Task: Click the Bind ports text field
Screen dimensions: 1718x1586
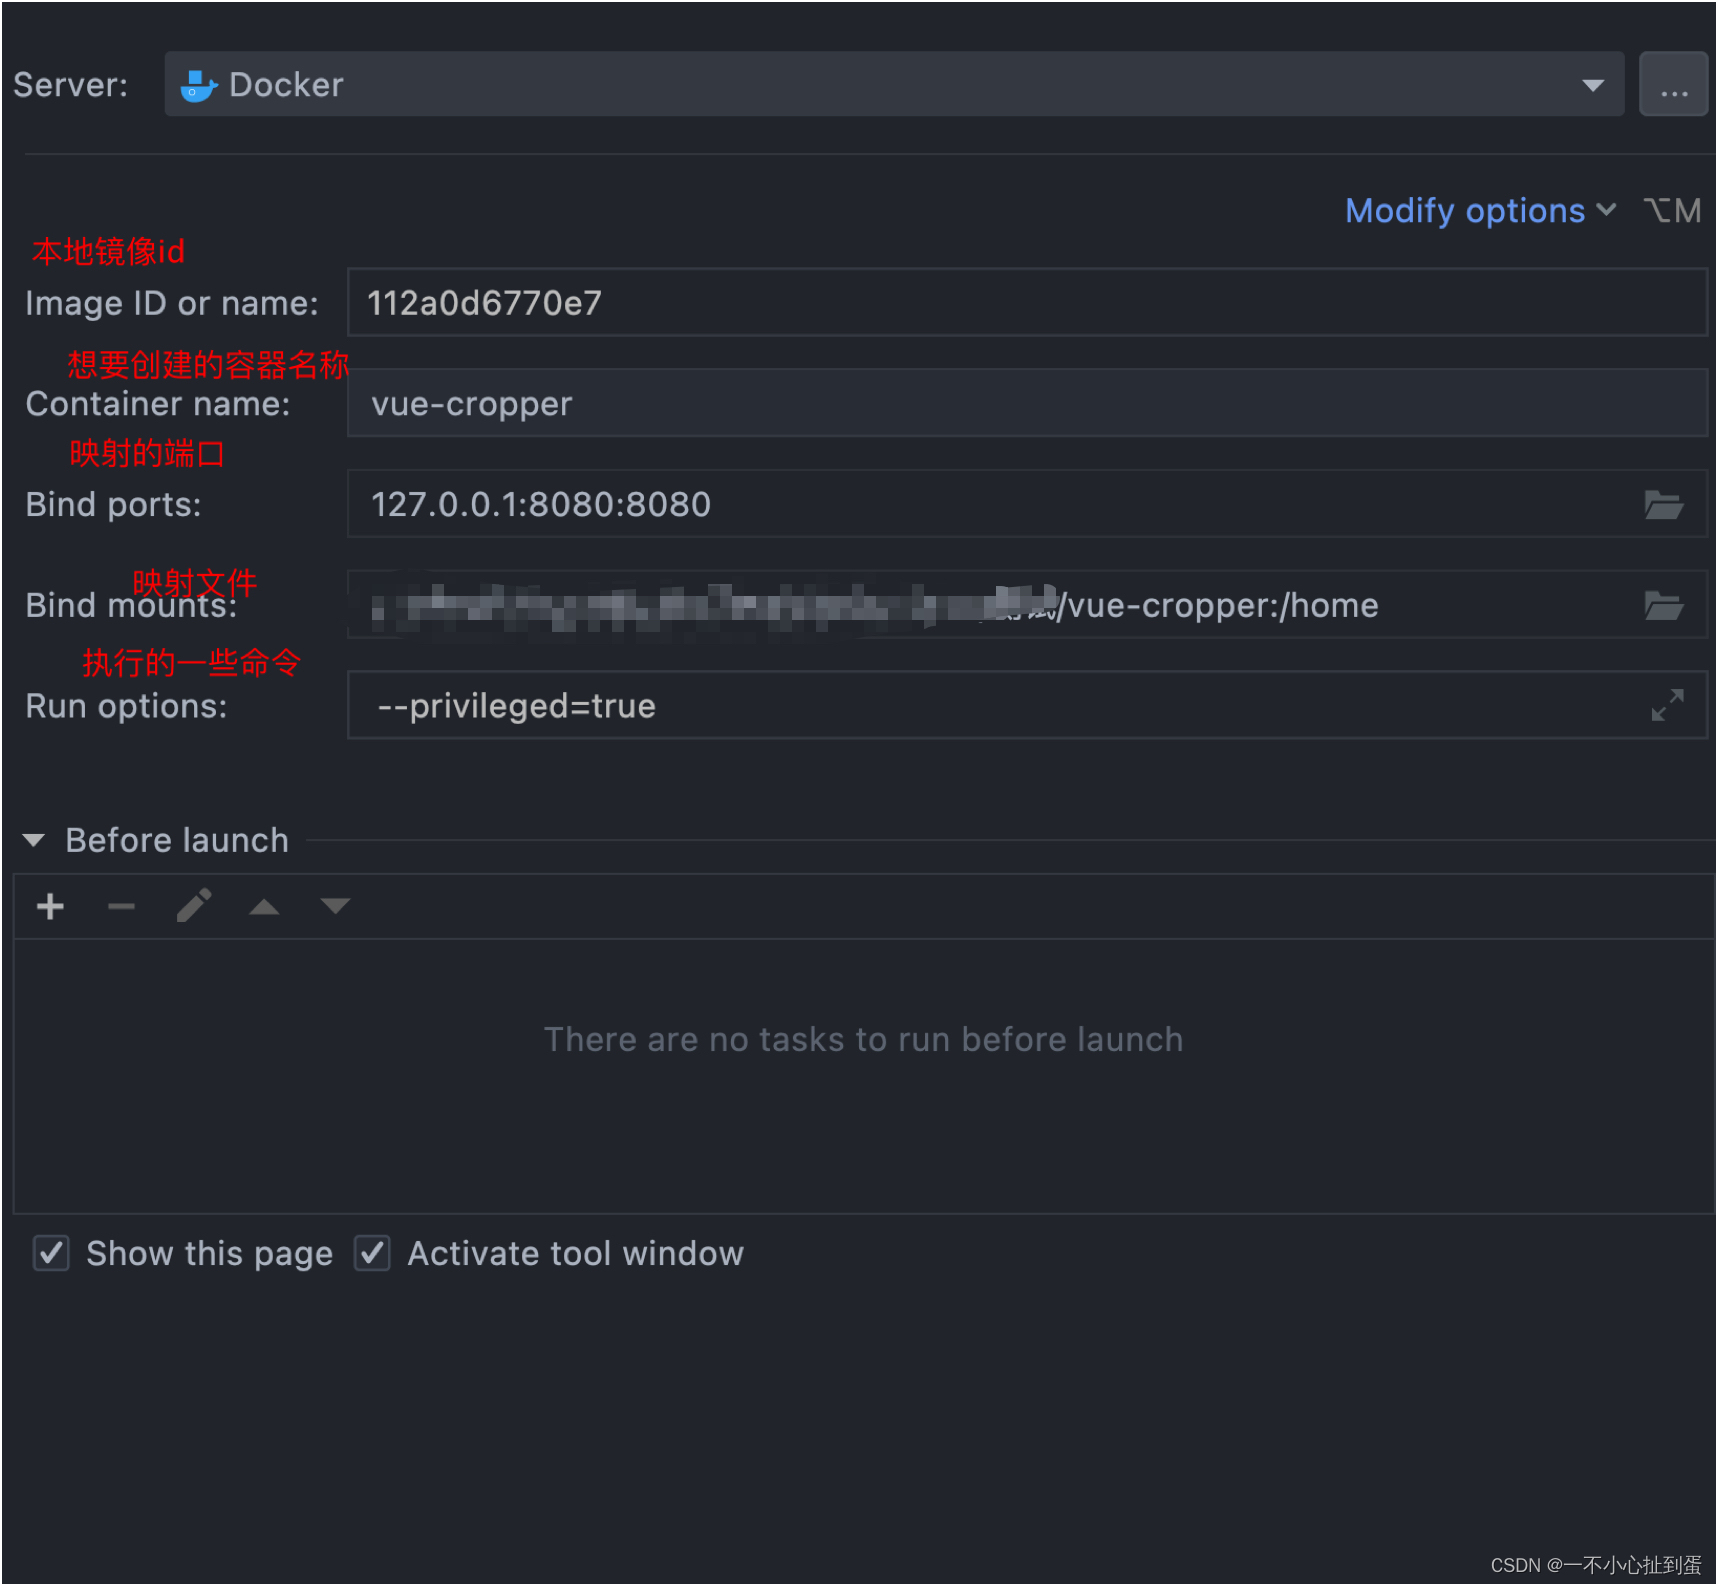Action: (990, 504)
